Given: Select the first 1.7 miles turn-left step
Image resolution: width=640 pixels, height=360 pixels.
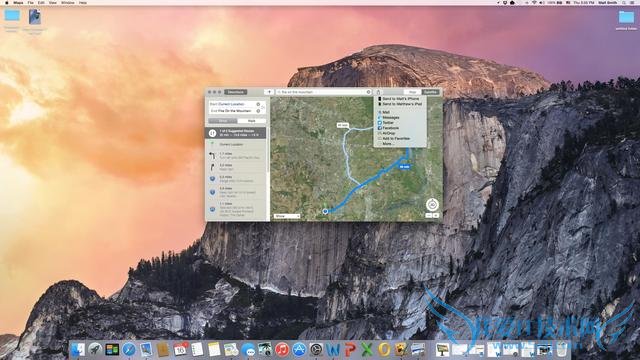Looking at the screenshot, I should (236, 156).
